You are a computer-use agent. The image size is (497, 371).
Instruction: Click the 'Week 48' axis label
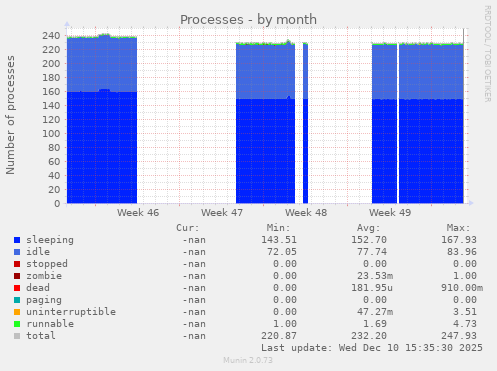(x=306, y=213)
